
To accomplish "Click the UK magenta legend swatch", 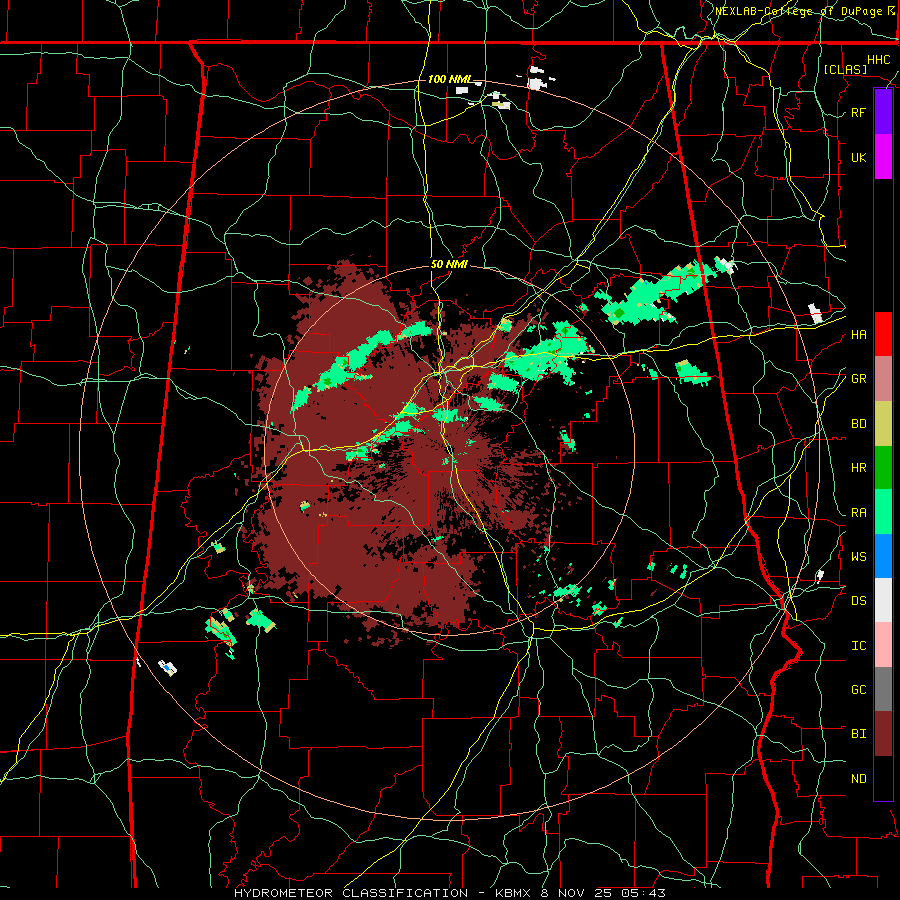I will (x=883, y=157).
